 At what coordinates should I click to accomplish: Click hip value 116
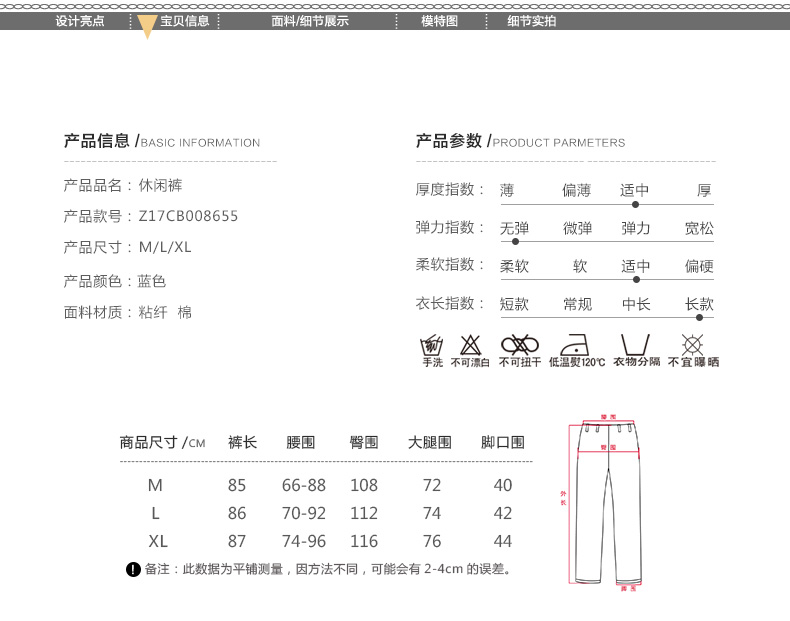364,541
